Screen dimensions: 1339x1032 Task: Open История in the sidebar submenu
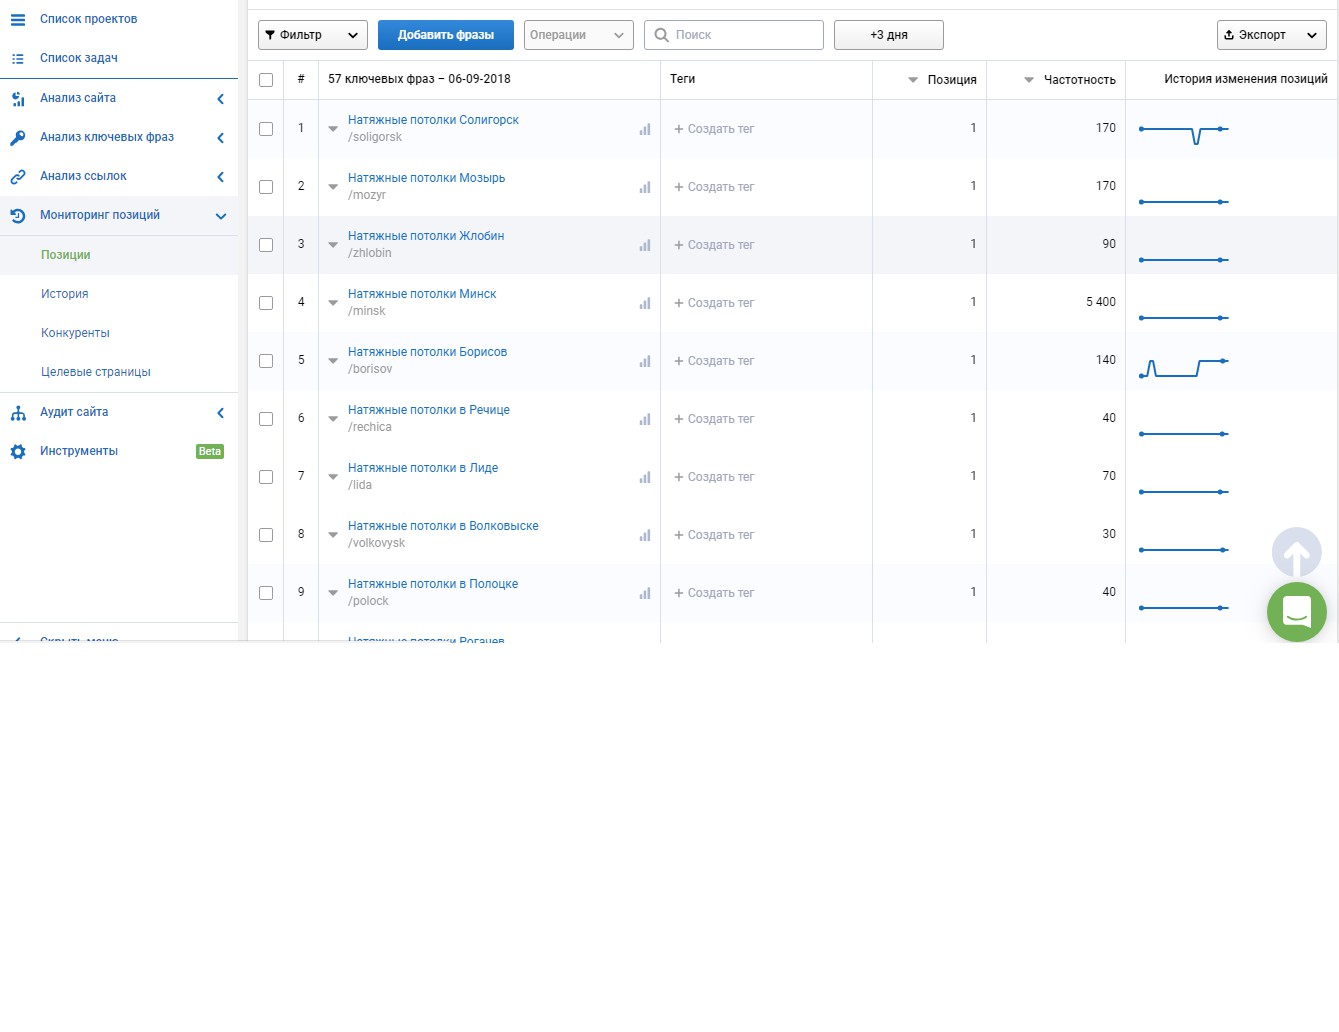[x=65, y=294]
